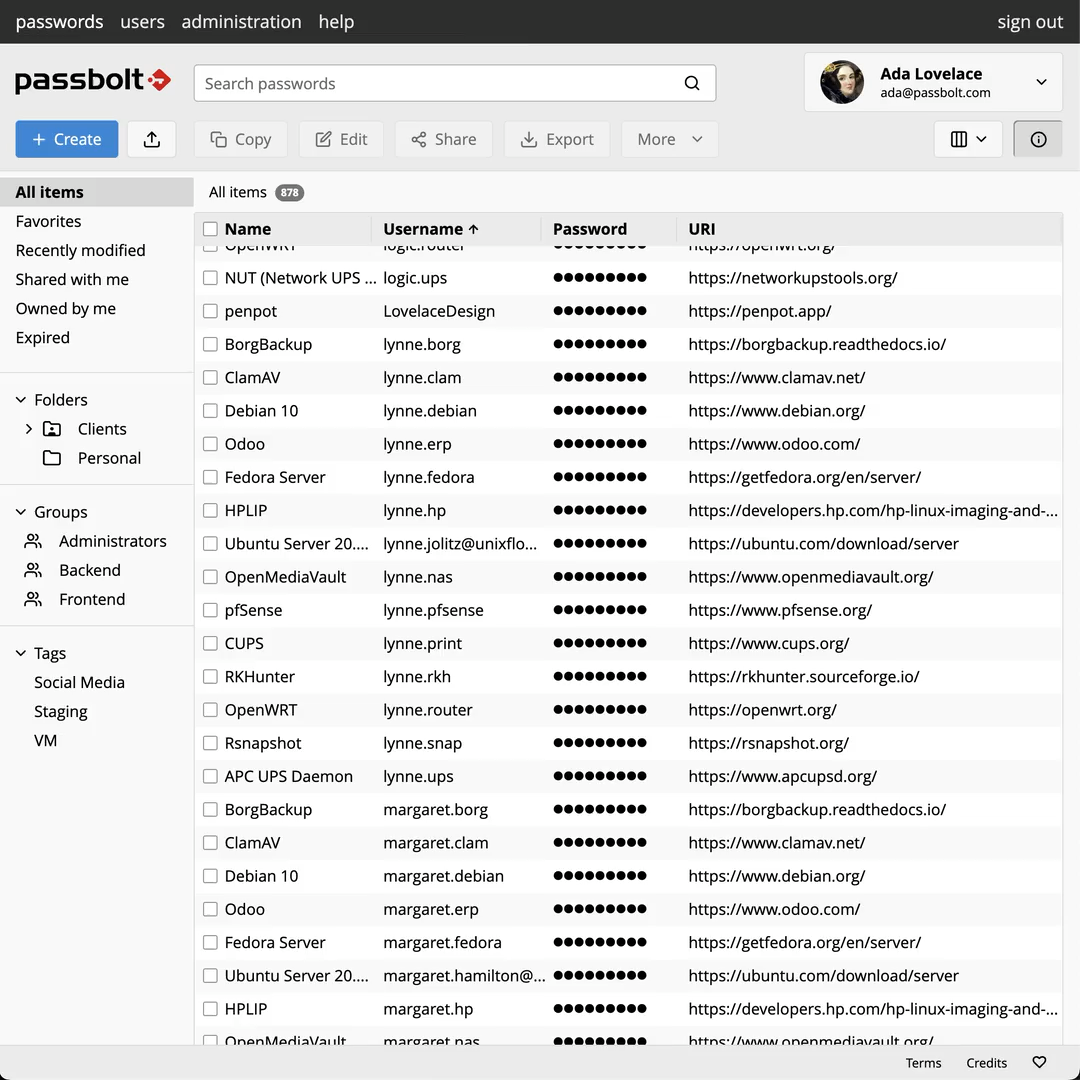The height and width of the screenshot is (1080, 1080).
Task: Toggle the info details panel icon
Action: pyautogui.click(x=1038, y=139)
